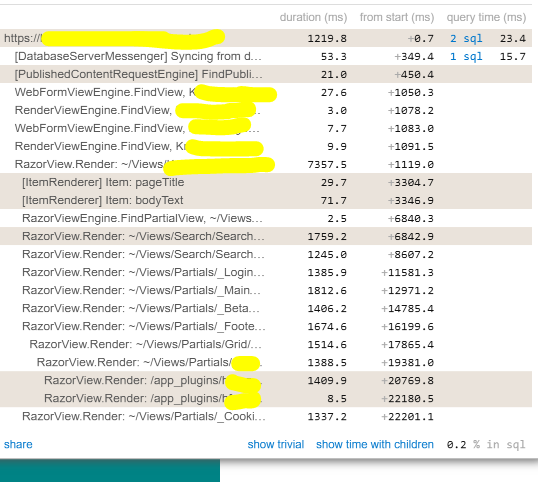The height and width of the screenshot is (482, 538).
Task: Click the 1759.2 Search render duration
Action: (327, 236)
